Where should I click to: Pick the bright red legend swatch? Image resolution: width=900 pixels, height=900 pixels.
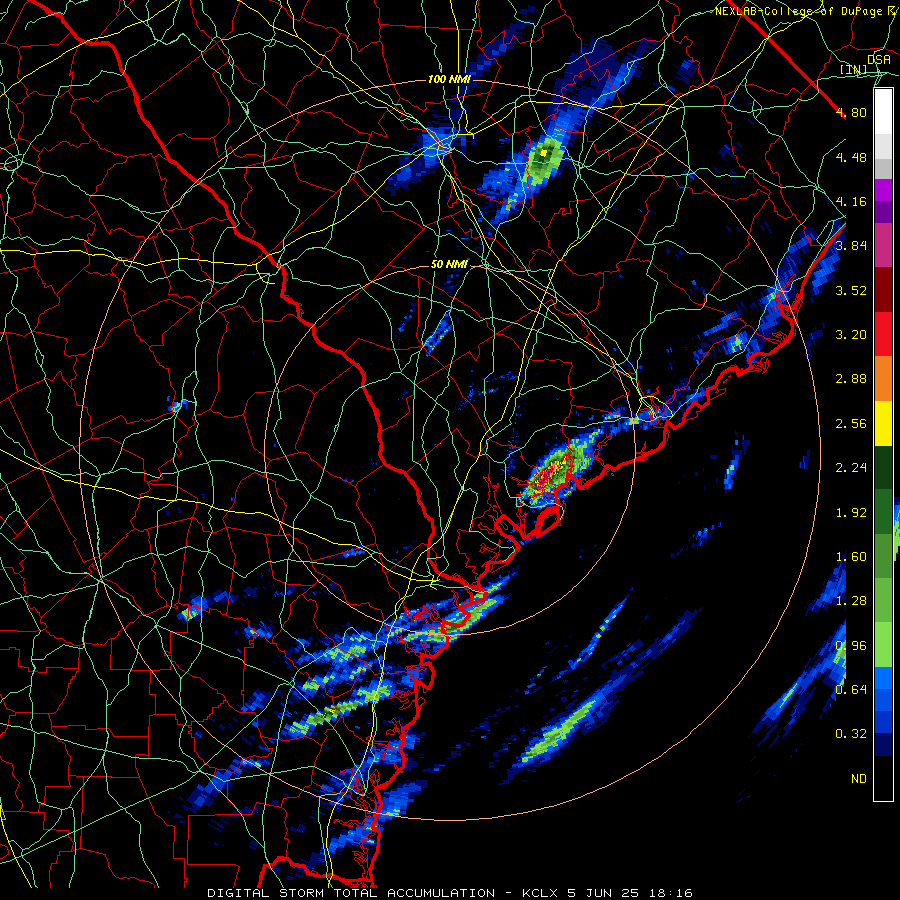click(883, 335)
